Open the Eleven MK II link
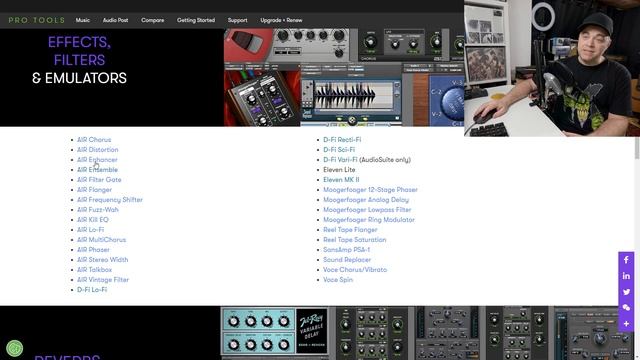Viewport: 640px width, 360px height. (x=341, y=180)
